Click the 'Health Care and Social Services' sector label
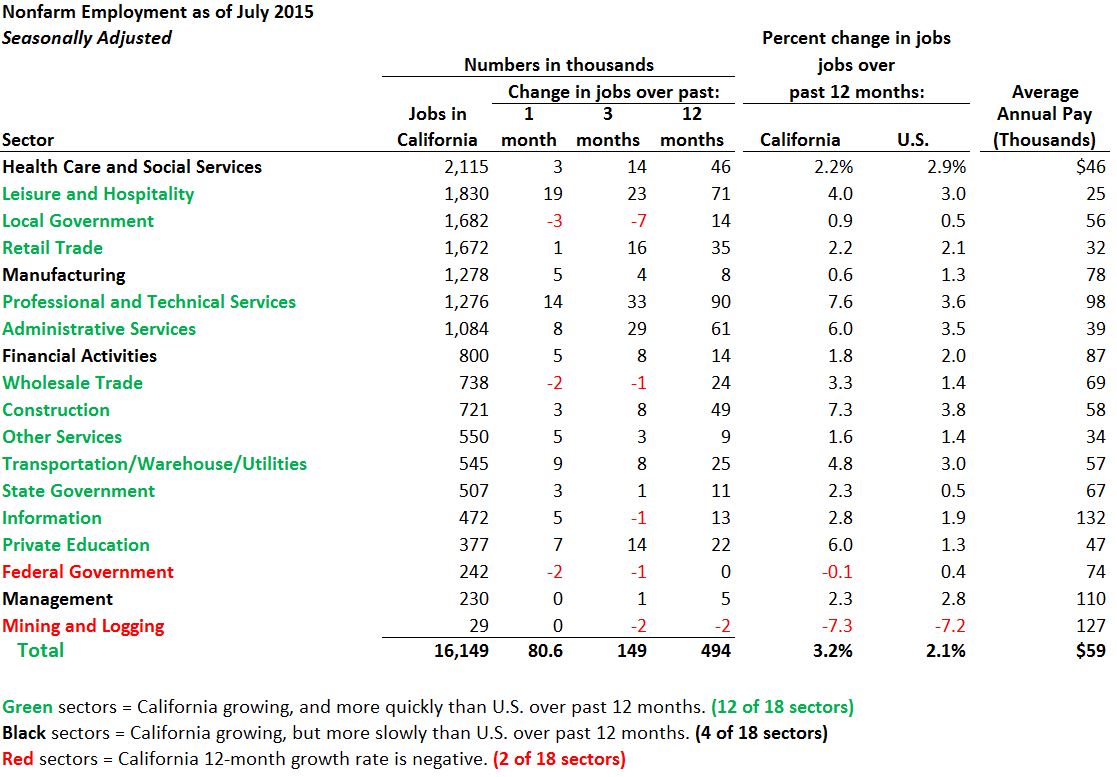This screenshot has width=1117, height=777. coord(132,167)
